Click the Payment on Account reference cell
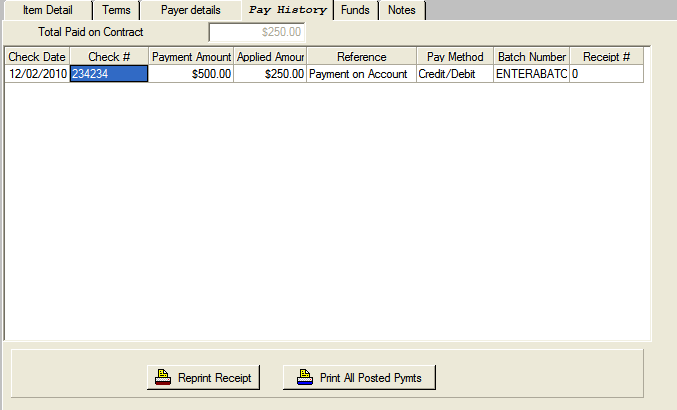This screenshot has height=410, width=677. (x=361, y=74)
